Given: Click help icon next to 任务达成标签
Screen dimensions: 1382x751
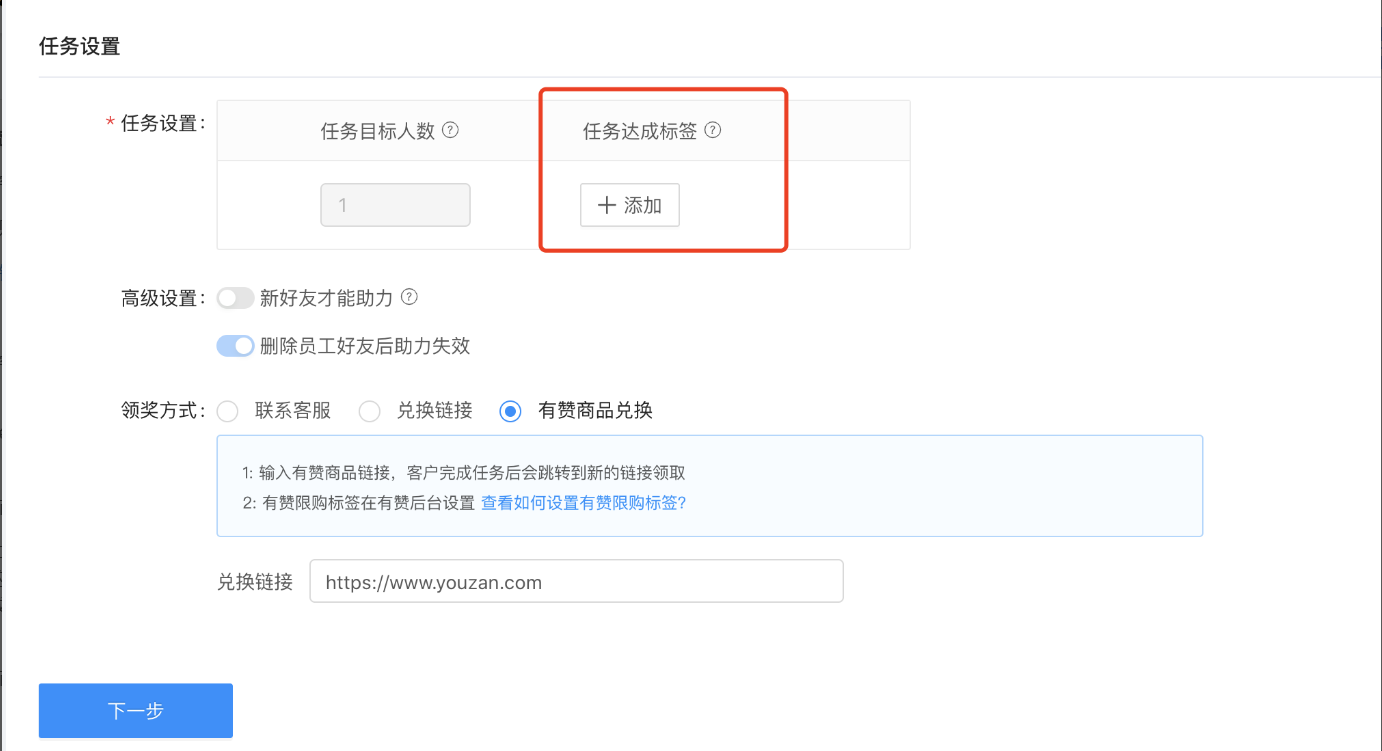Looking at the screenshot, I should [713, 130].
